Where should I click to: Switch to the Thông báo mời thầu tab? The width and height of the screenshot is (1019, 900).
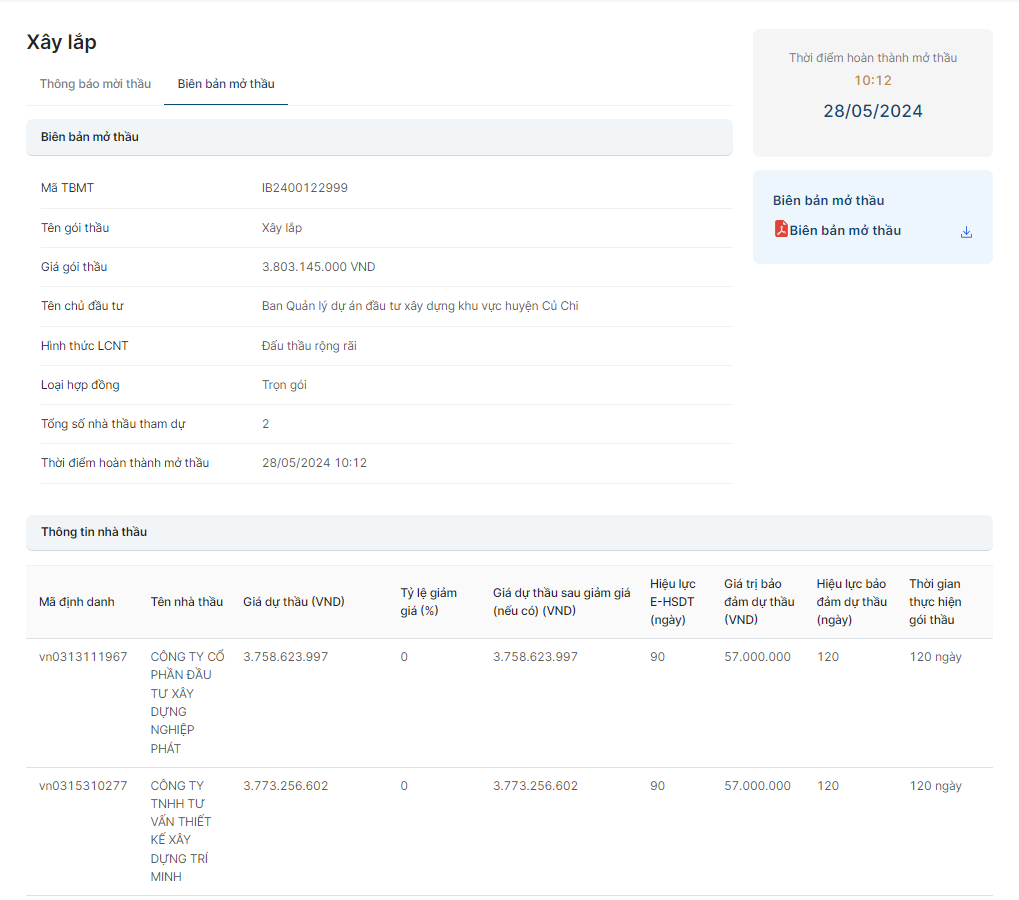pyautogui.click(x=95, y=84)
